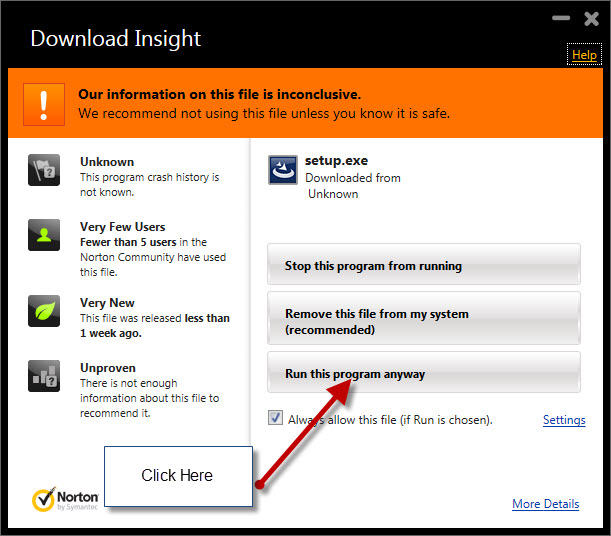611x536 pixels.
Task: Click the setup.exe installer file icon
Action: [283, 170]
